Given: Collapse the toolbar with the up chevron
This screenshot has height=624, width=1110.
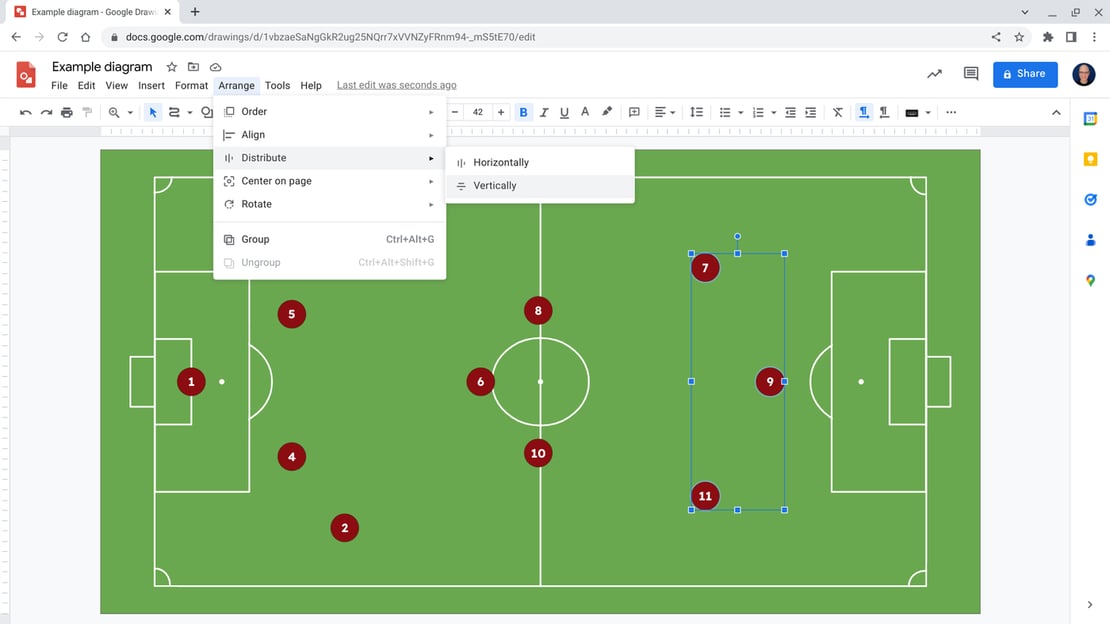Looking at the screenshot, I should pyautogui.click(x=1056, y=113).
